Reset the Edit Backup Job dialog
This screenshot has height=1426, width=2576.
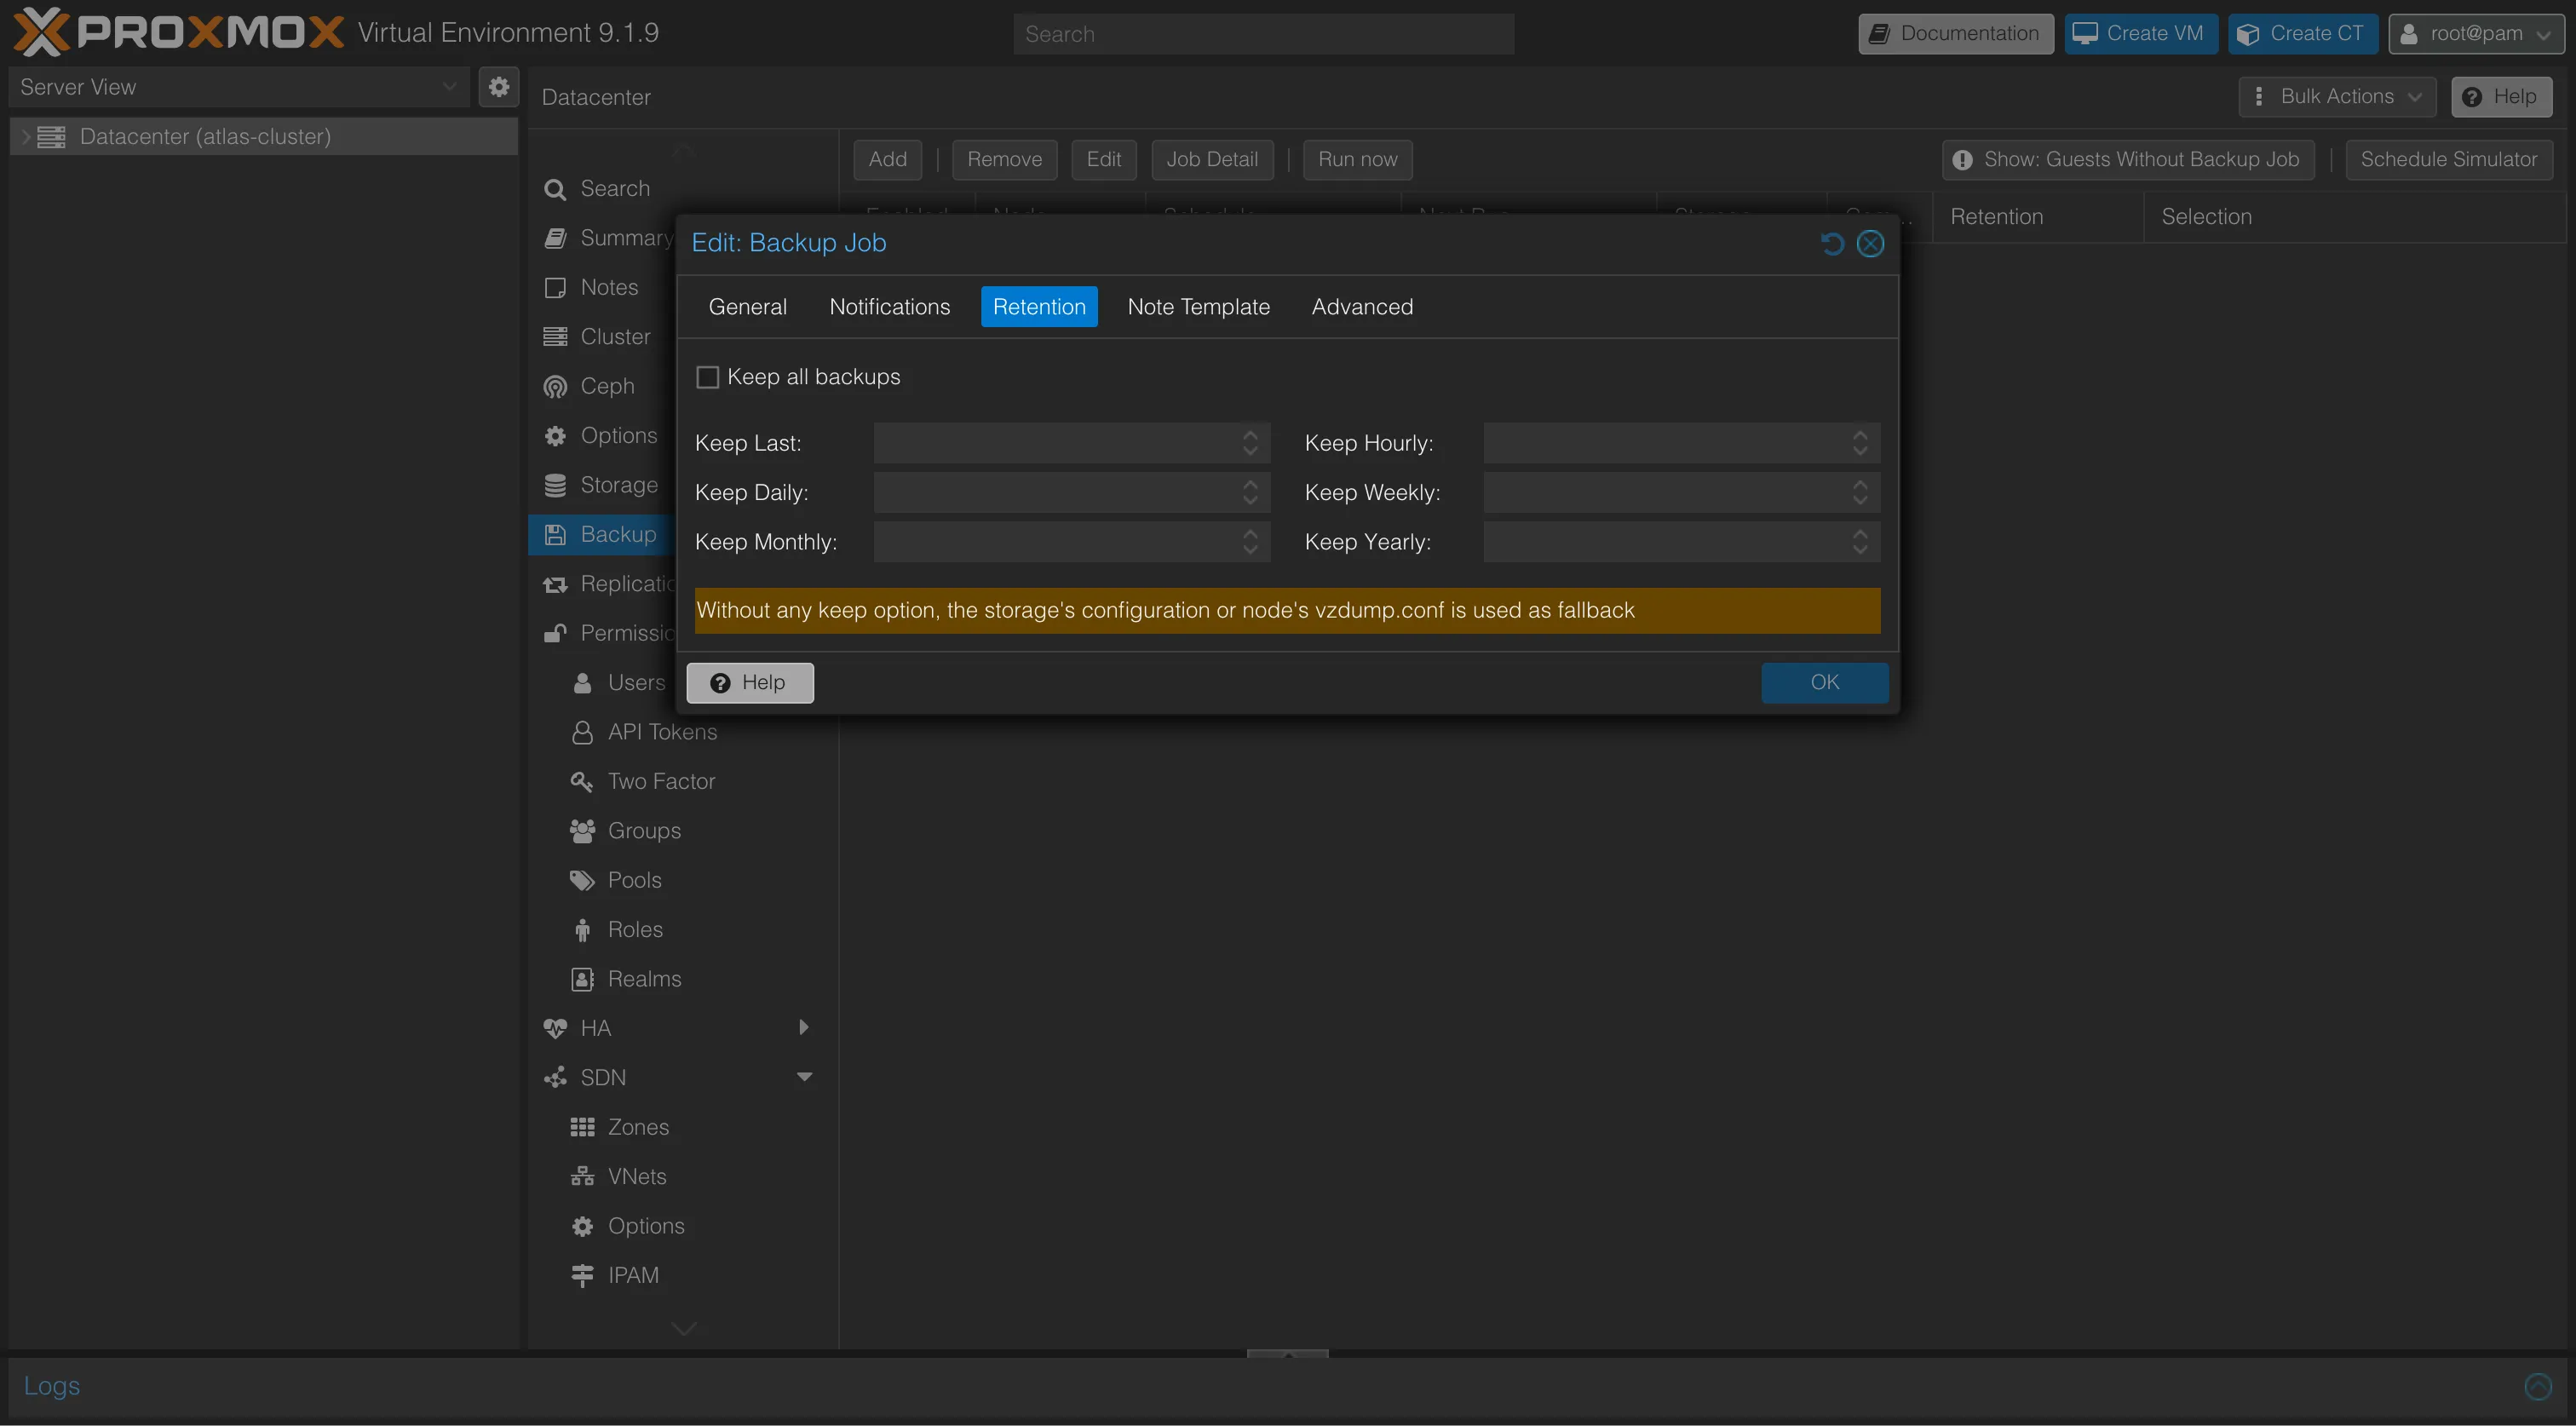[x=1831, y=243]
